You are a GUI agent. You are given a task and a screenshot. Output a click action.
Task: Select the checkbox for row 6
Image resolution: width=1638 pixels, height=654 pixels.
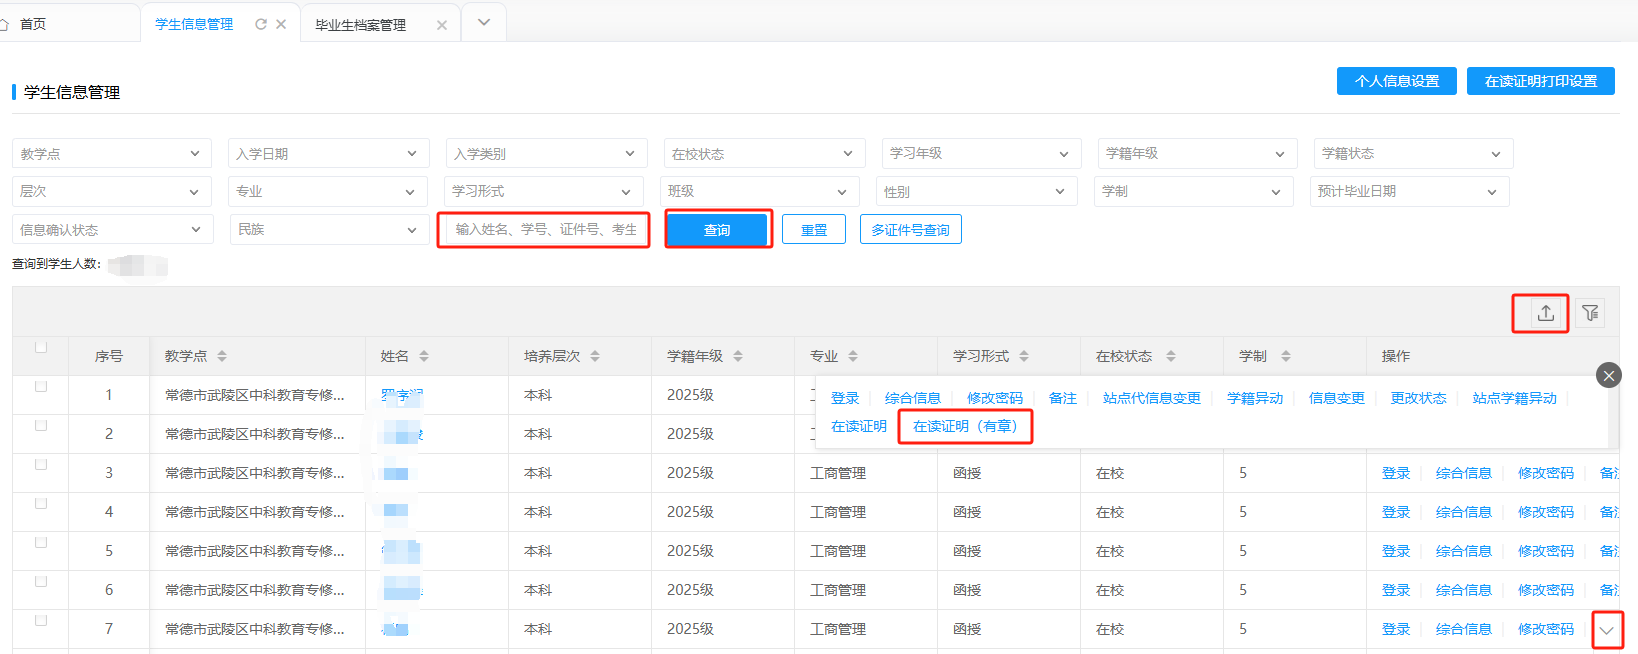(x=41, y=581)
